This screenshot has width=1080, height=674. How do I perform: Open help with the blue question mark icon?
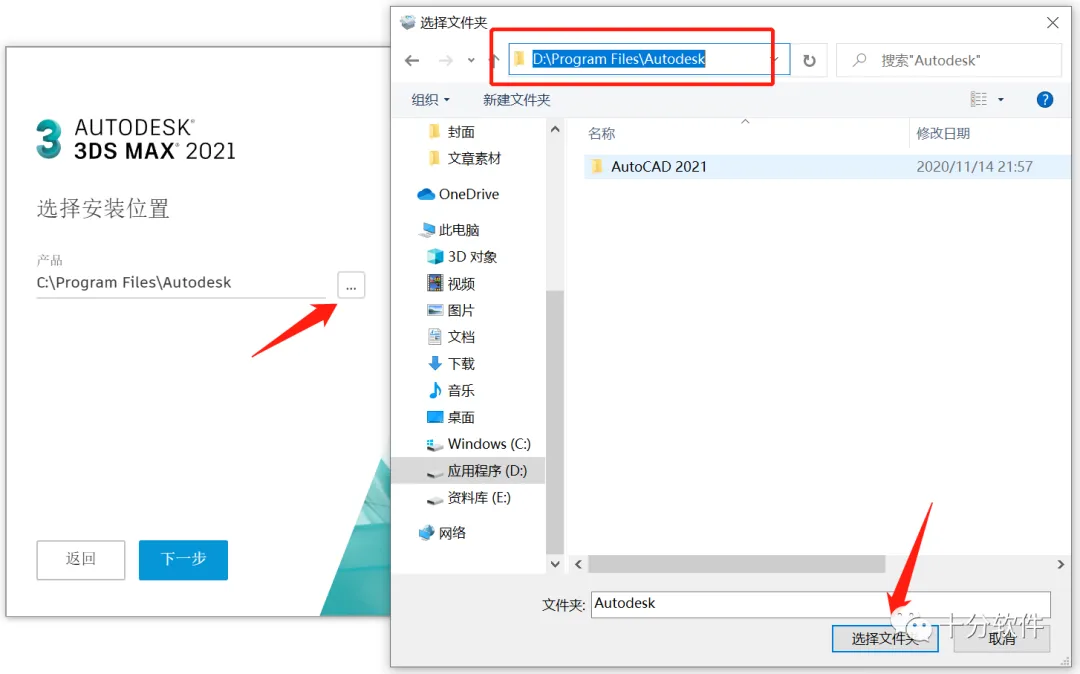[x=1044, y=100]
